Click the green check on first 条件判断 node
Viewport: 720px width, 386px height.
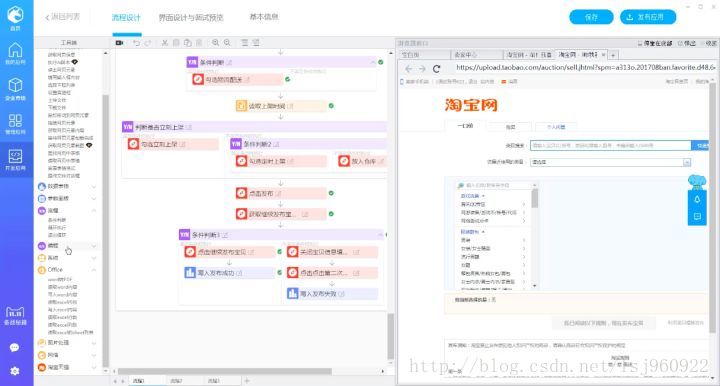[381, 62]
